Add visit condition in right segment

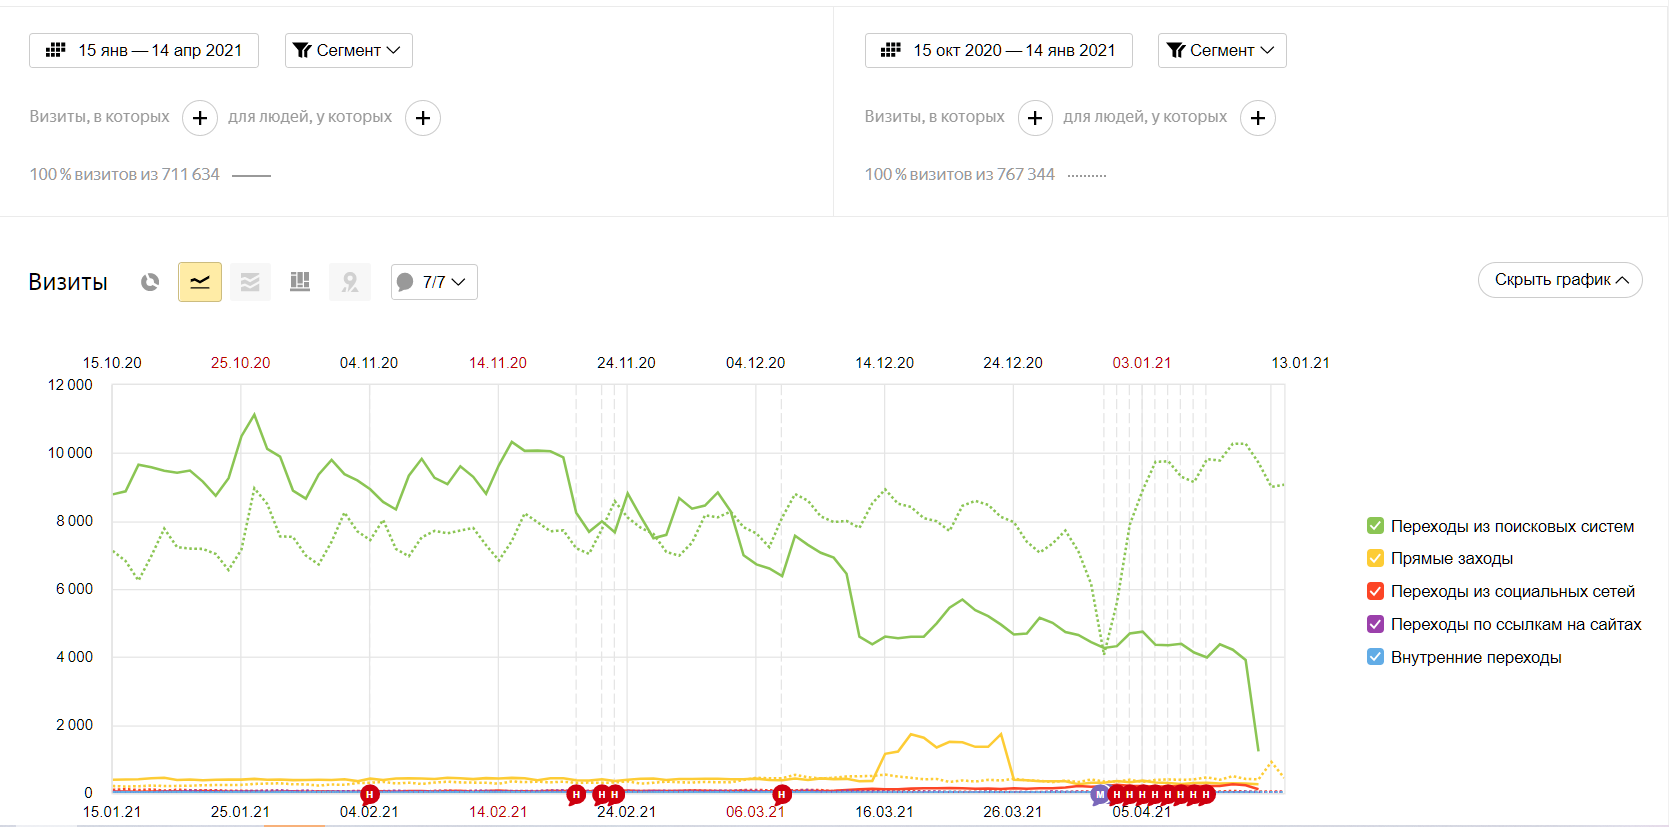tap(1035, 118)
